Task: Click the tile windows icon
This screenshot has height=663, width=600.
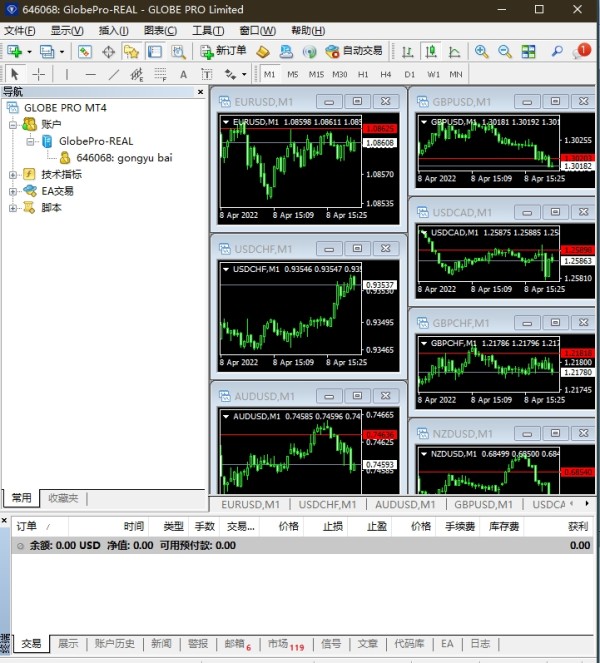Action: pos(528,52)
